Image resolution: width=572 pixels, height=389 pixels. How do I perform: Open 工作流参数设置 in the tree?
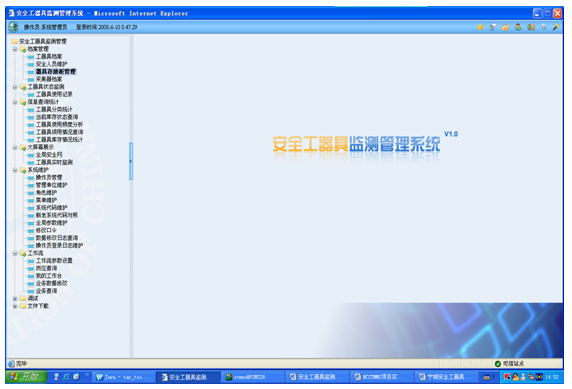coord(54,261)
